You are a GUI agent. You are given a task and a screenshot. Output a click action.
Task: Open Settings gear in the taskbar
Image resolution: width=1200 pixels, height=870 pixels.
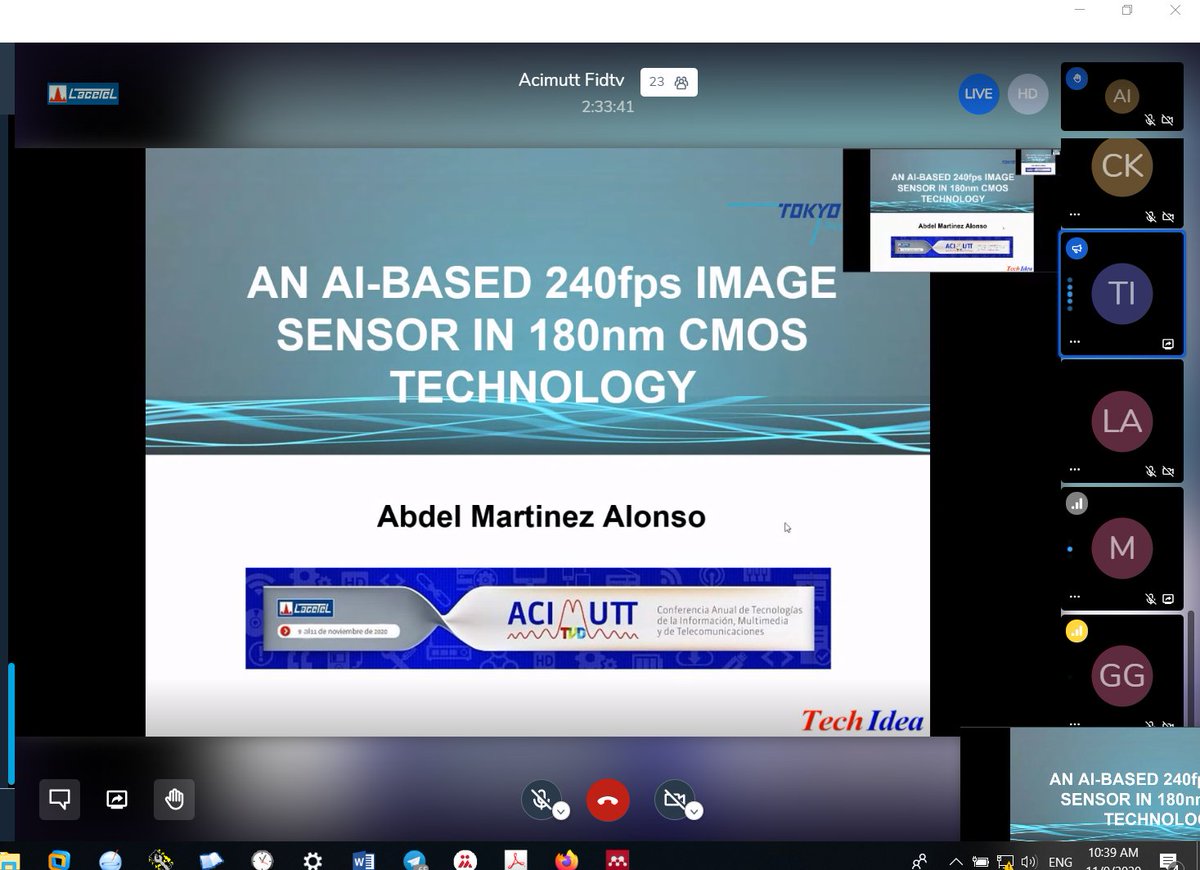(312, 859)
